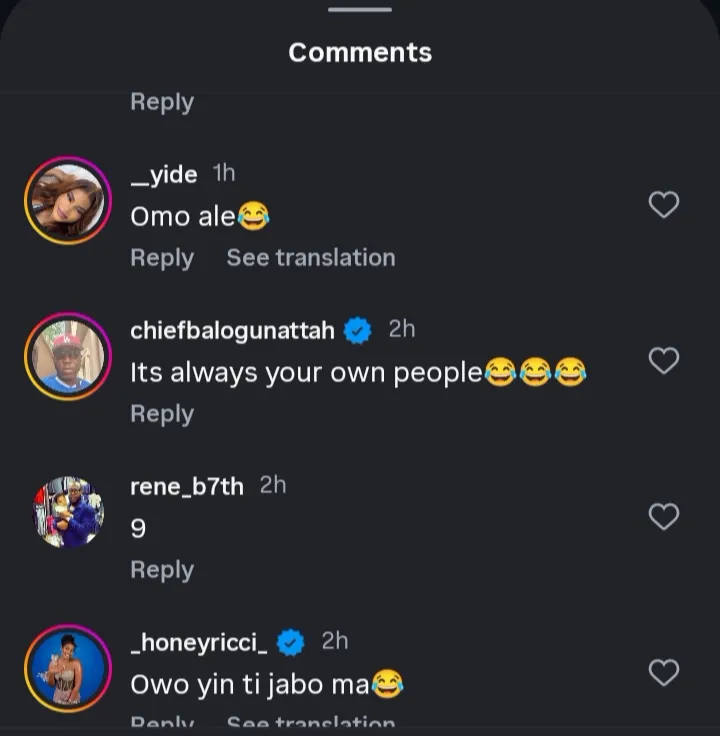Tap the drag handle above Comments
This screenshot has height=736, width=720.
pos(360,10)
